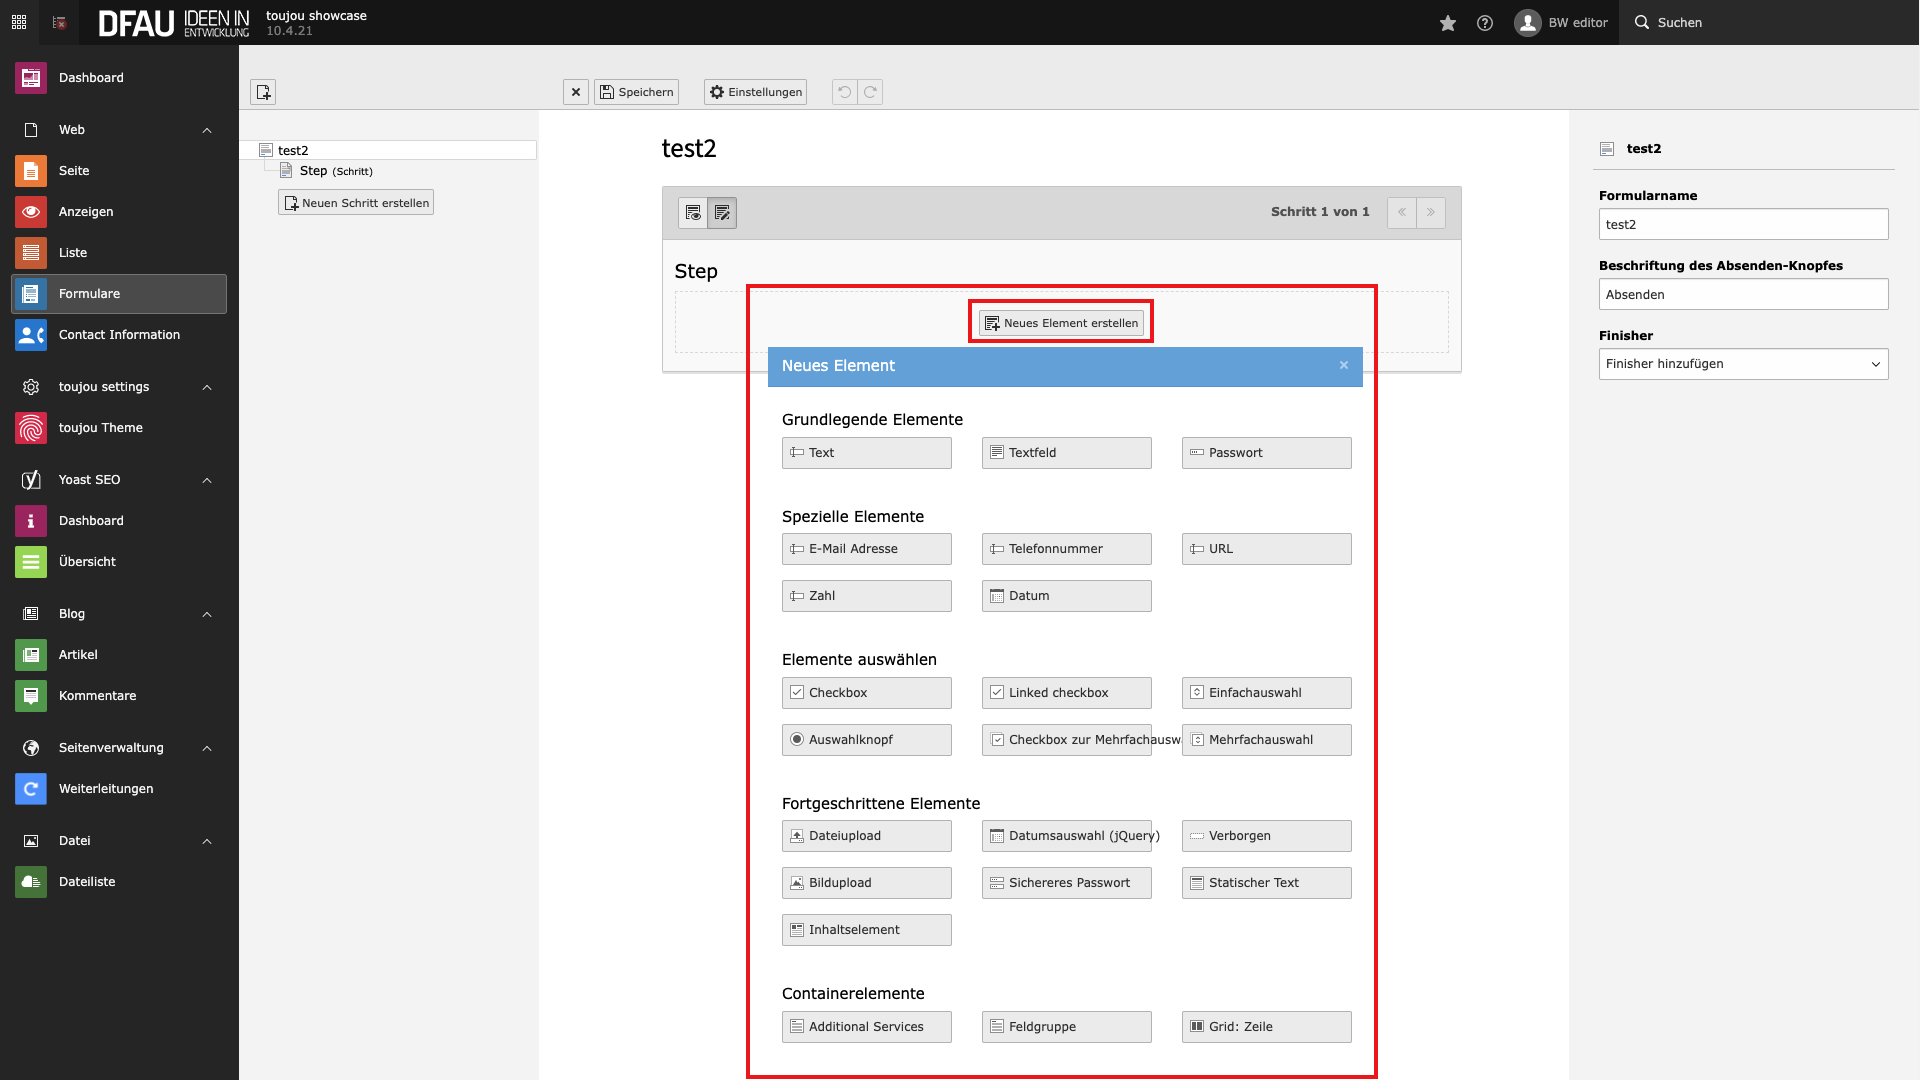This screenshot has width=1920, height=1080.
Task: Add a URL element
Action: (1267, 549)
